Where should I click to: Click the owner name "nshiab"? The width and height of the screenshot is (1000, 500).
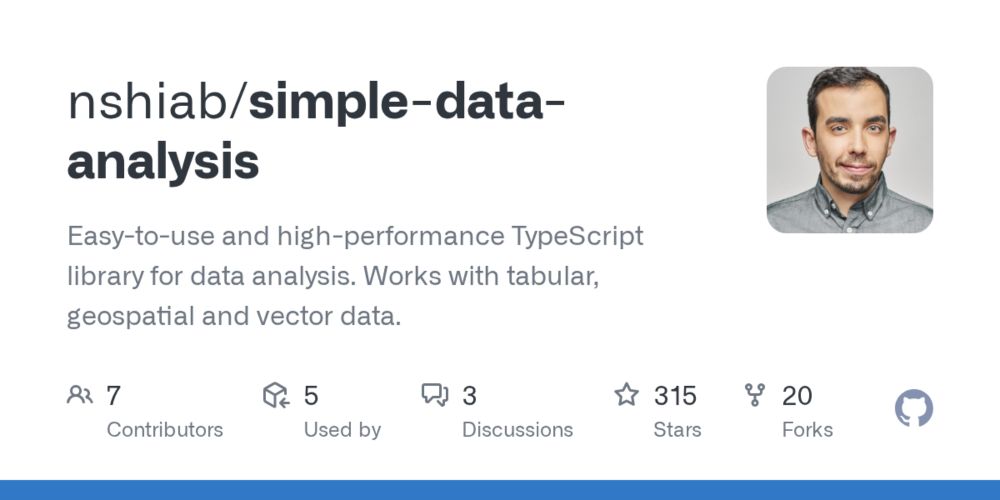click(x=149, y=103)
